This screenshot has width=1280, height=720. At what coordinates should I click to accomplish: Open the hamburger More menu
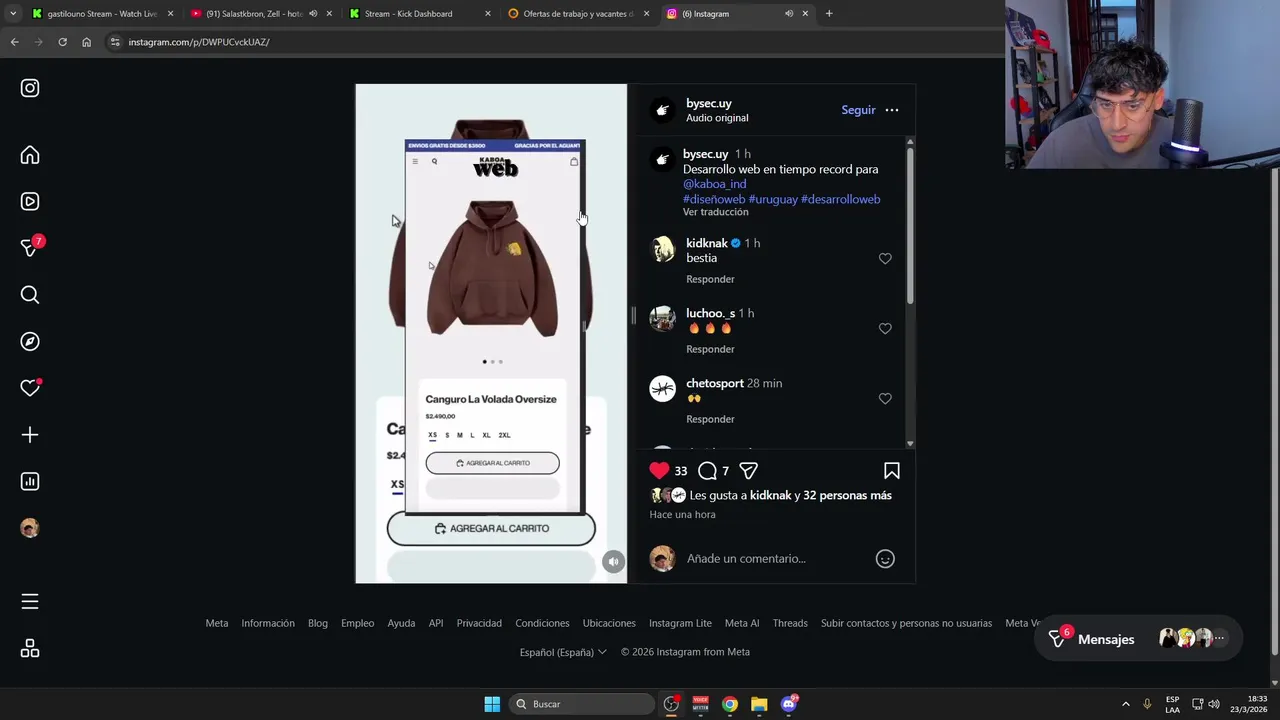coord(30,601)
